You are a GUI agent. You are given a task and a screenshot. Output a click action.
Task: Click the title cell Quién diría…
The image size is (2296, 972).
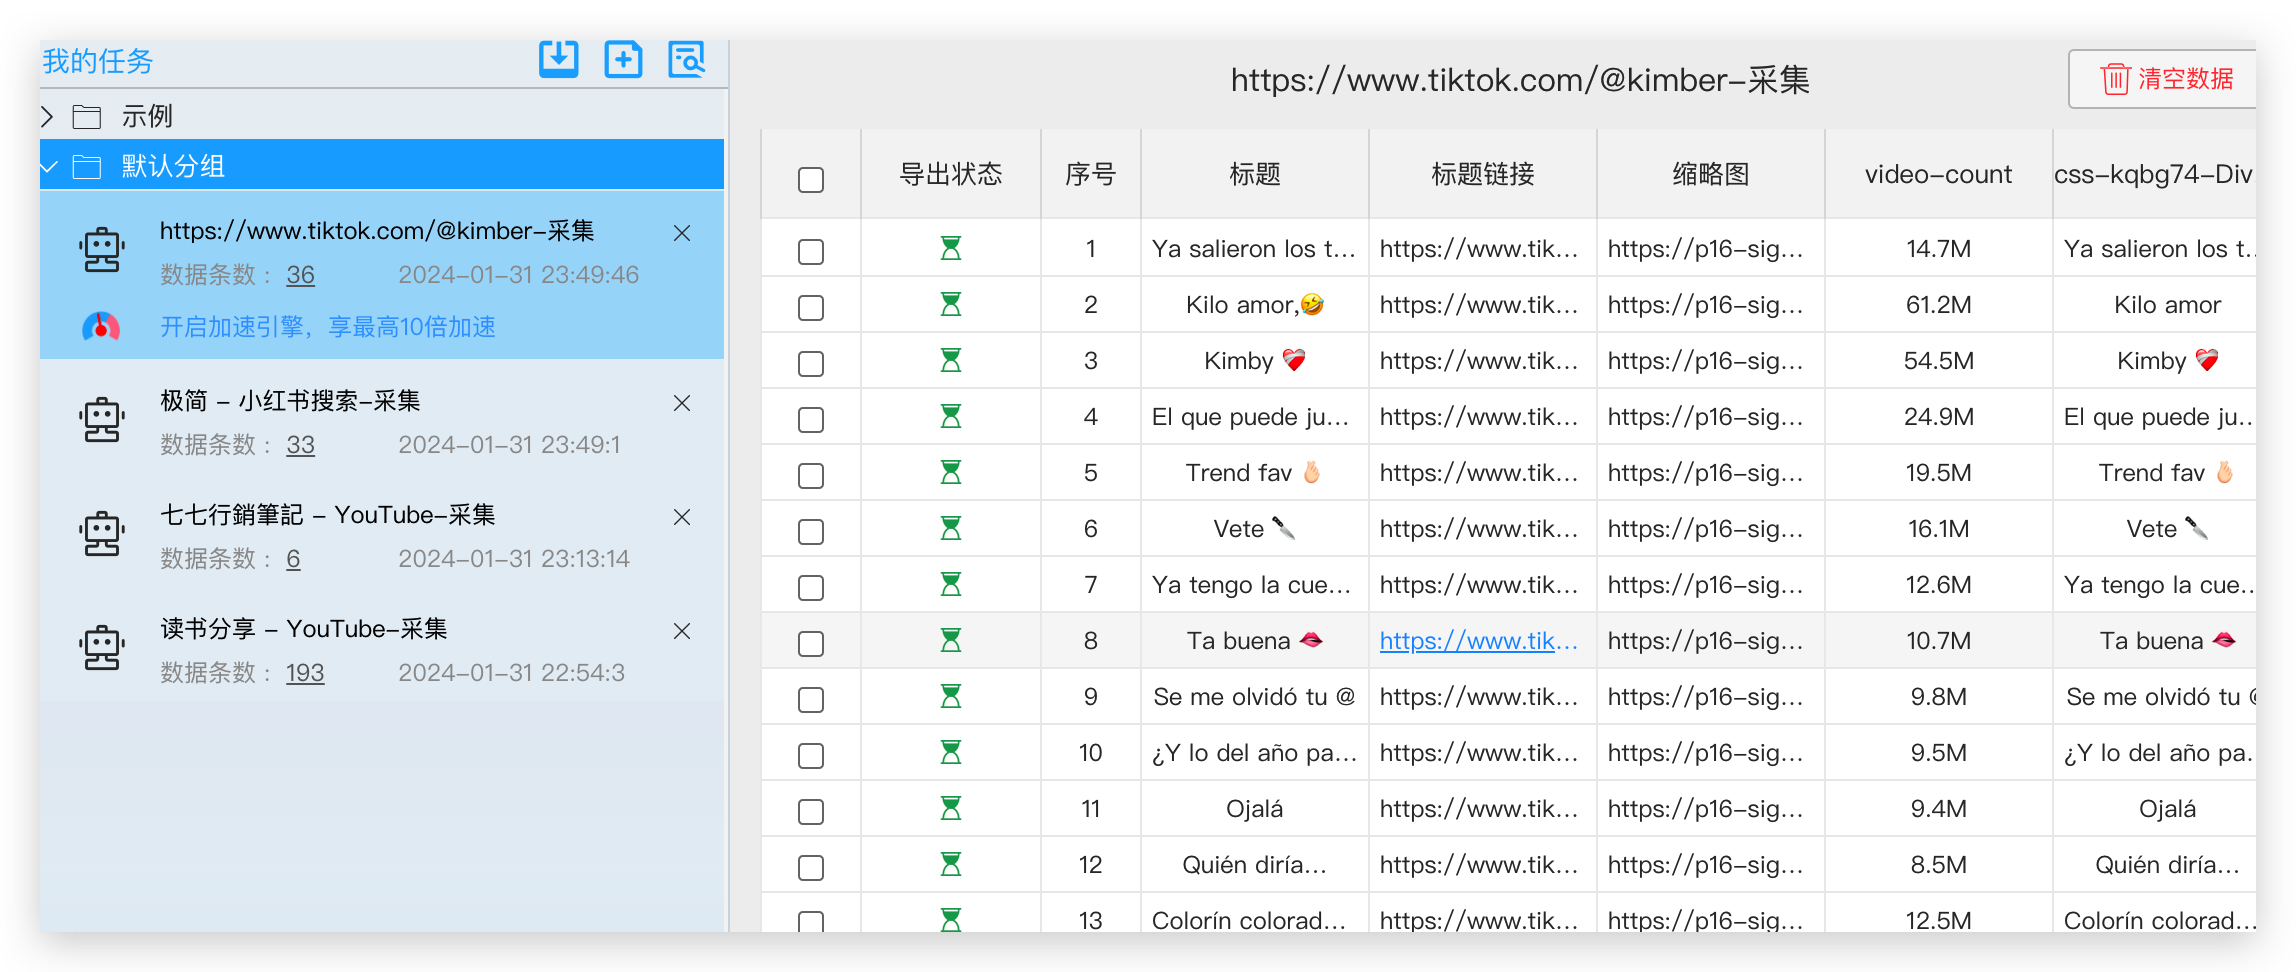pyautogui.click(x=1255, y=865)
